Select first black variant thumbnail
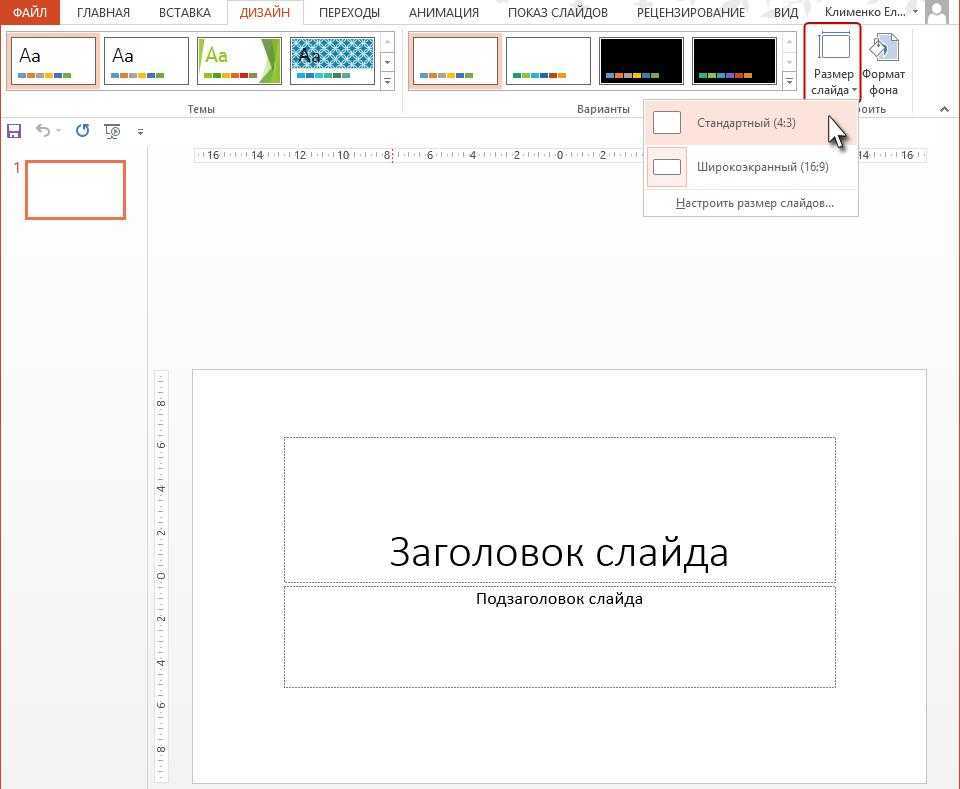Viewport: 960px width, 789px height. pyautogui.click(x=641, y=61)
